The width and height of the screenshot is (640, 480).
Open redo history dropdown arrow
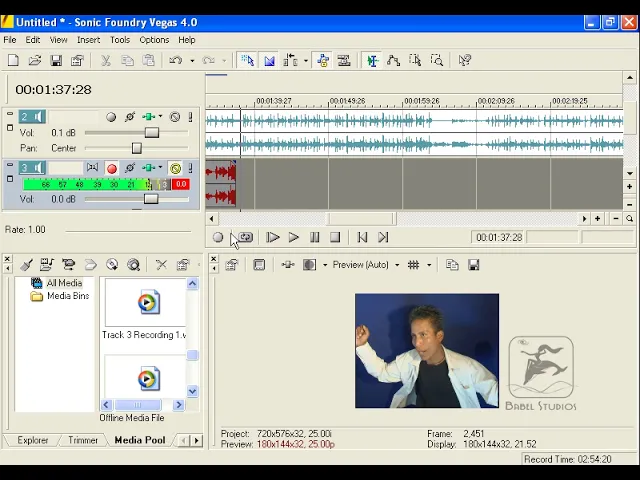click(x=224, y=61)
